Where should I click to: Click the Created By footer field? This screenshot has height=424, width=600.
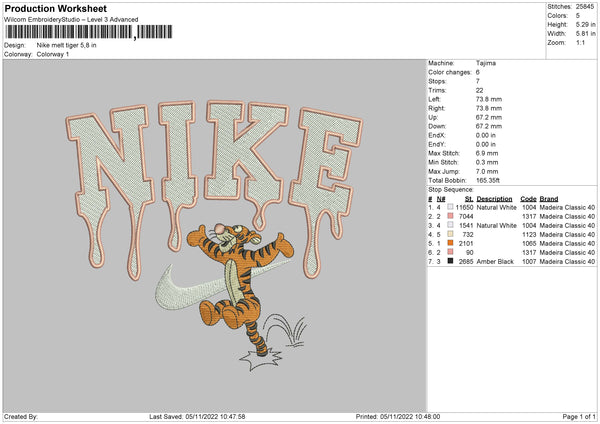point(21,417)
